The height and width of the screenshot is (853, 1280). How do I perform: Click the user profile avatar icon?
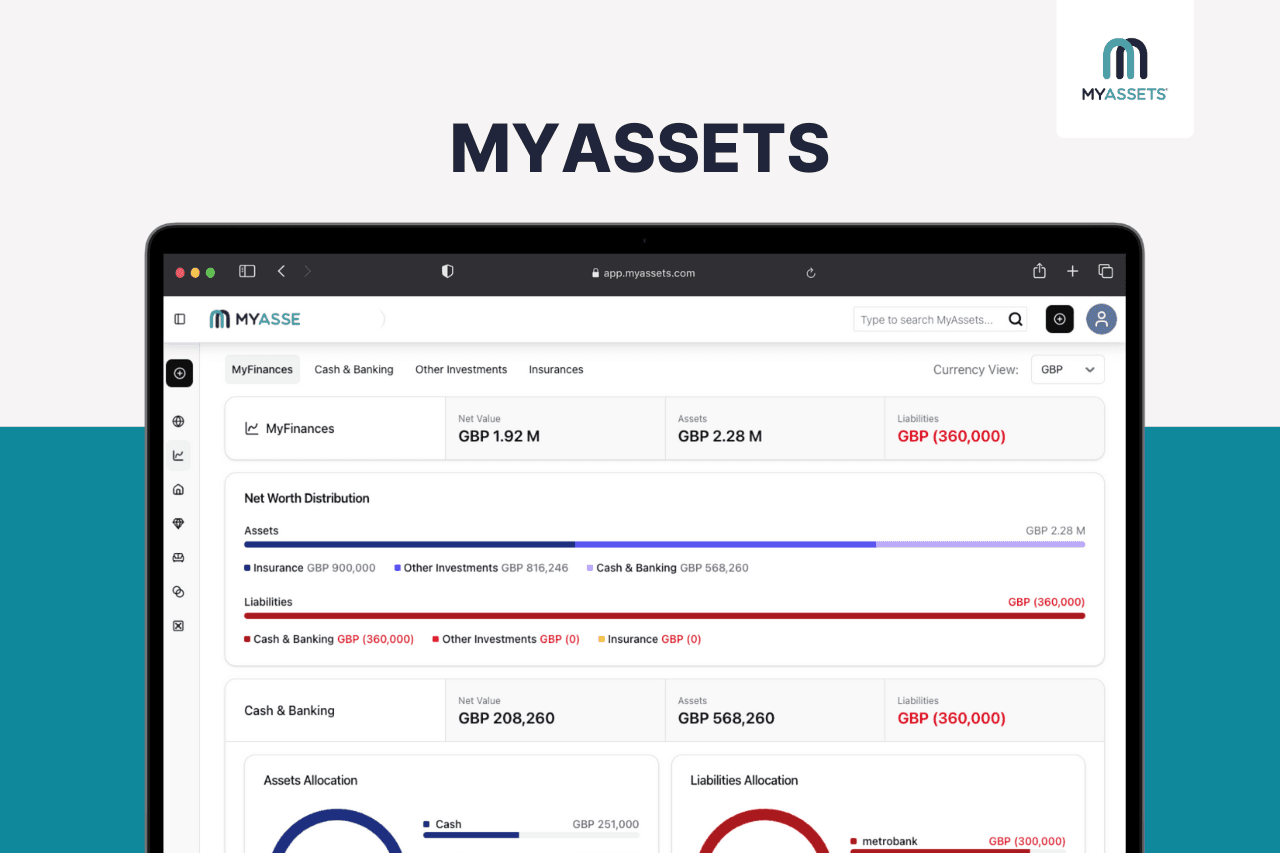(x=1101, y=319)
